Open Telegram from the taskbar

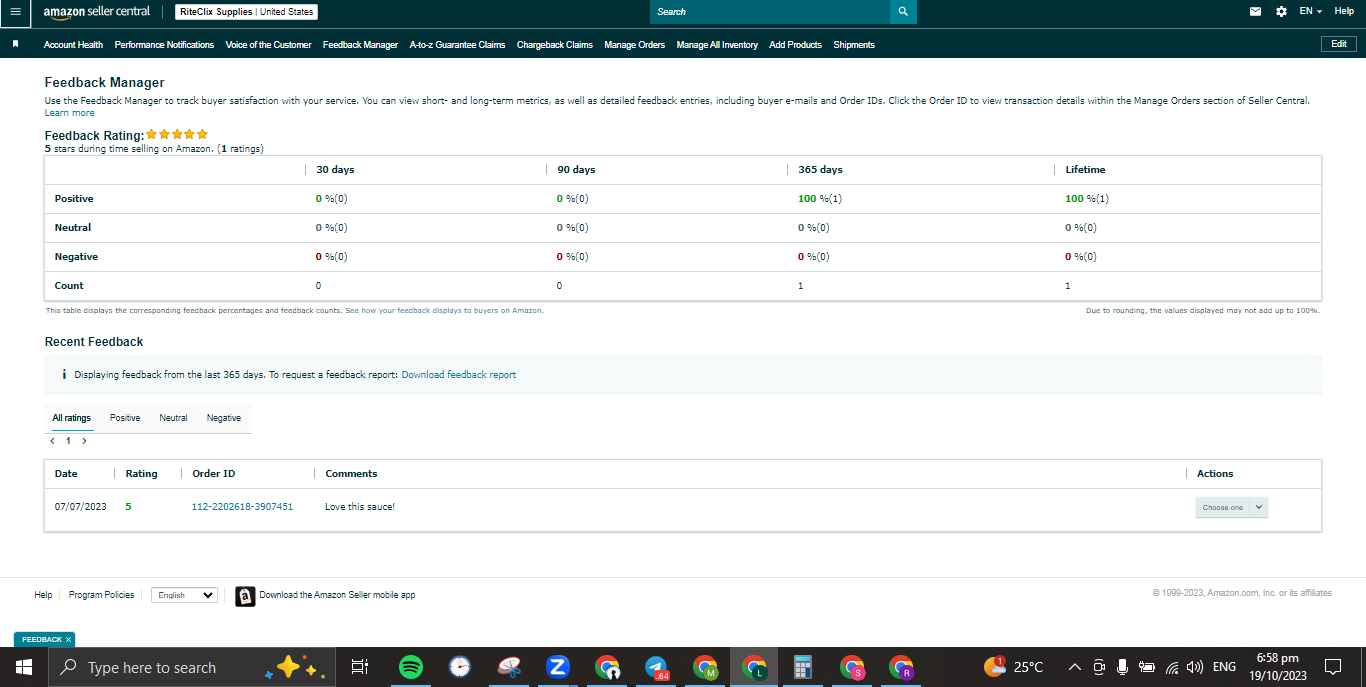click(x=656, y=667)
